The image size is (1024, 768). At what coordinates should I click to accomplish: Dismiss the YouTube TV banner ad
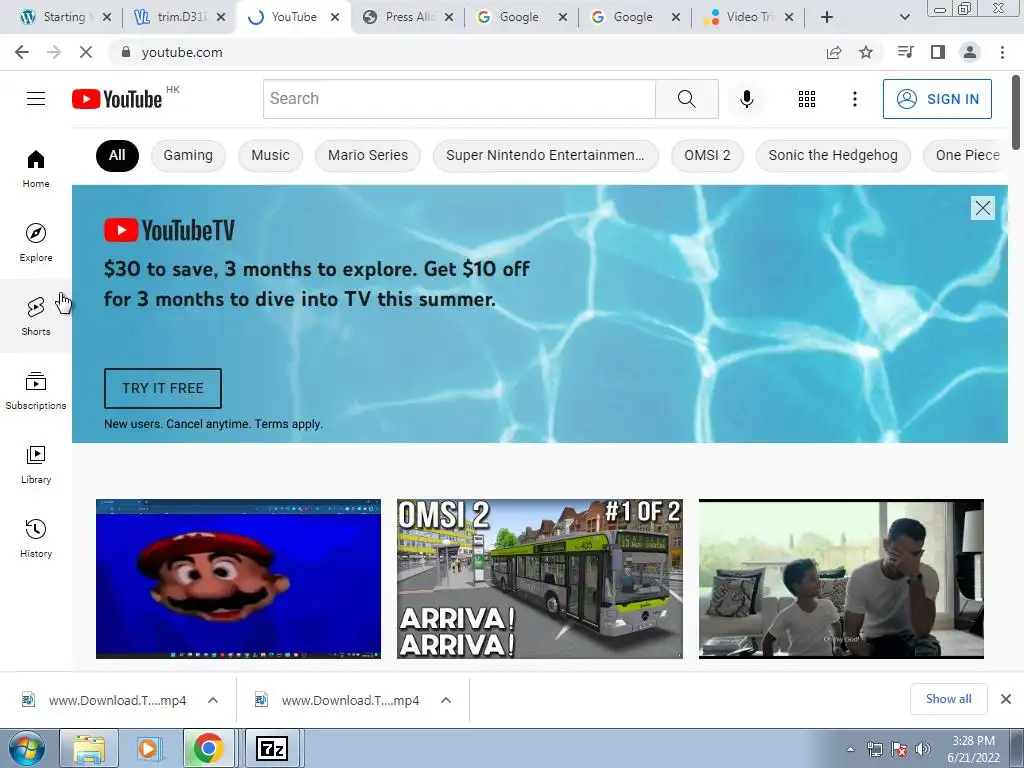982,208
